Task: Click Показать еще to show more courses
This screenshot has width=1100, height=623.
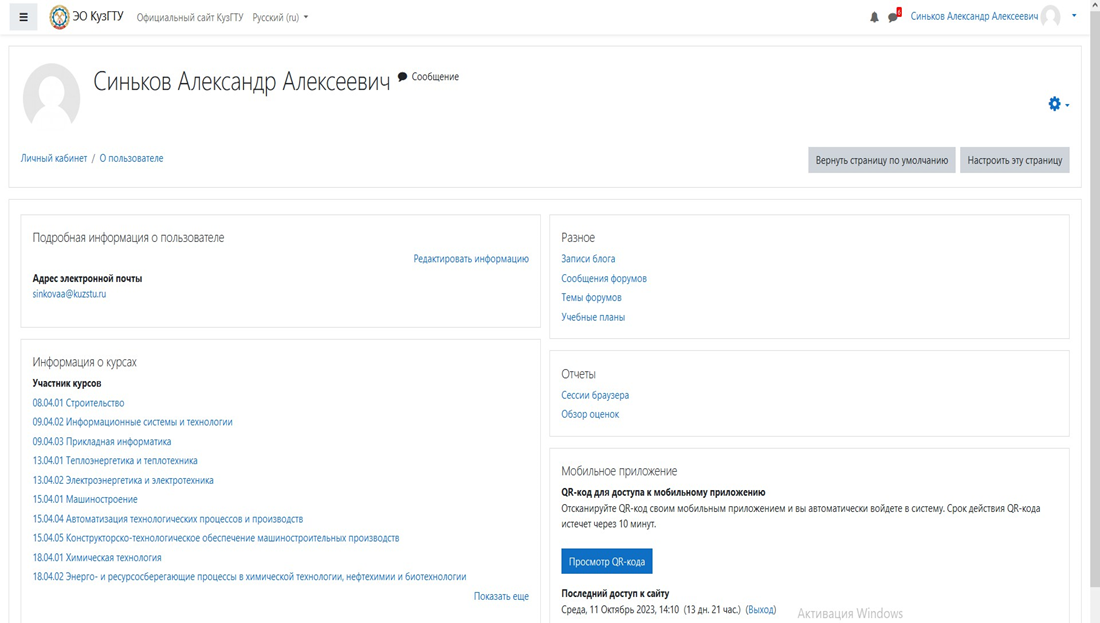Action: [x=501, y=596]
